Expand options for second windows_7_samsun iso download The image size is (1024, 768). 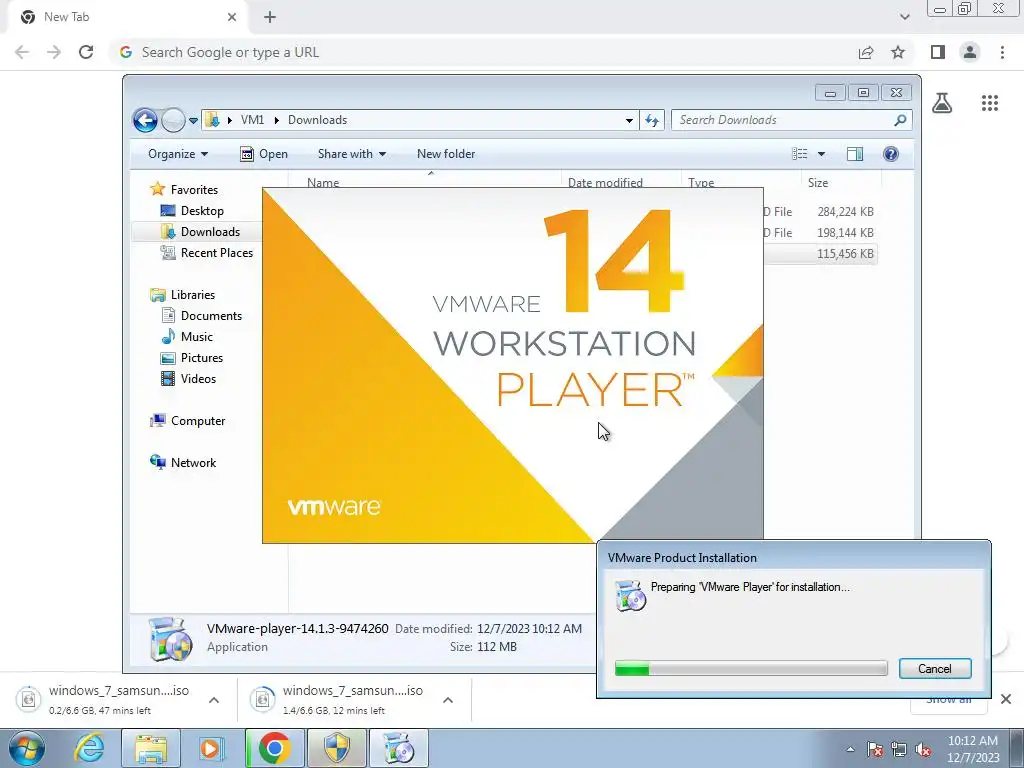pyautogui.click(x=447, y=700)
